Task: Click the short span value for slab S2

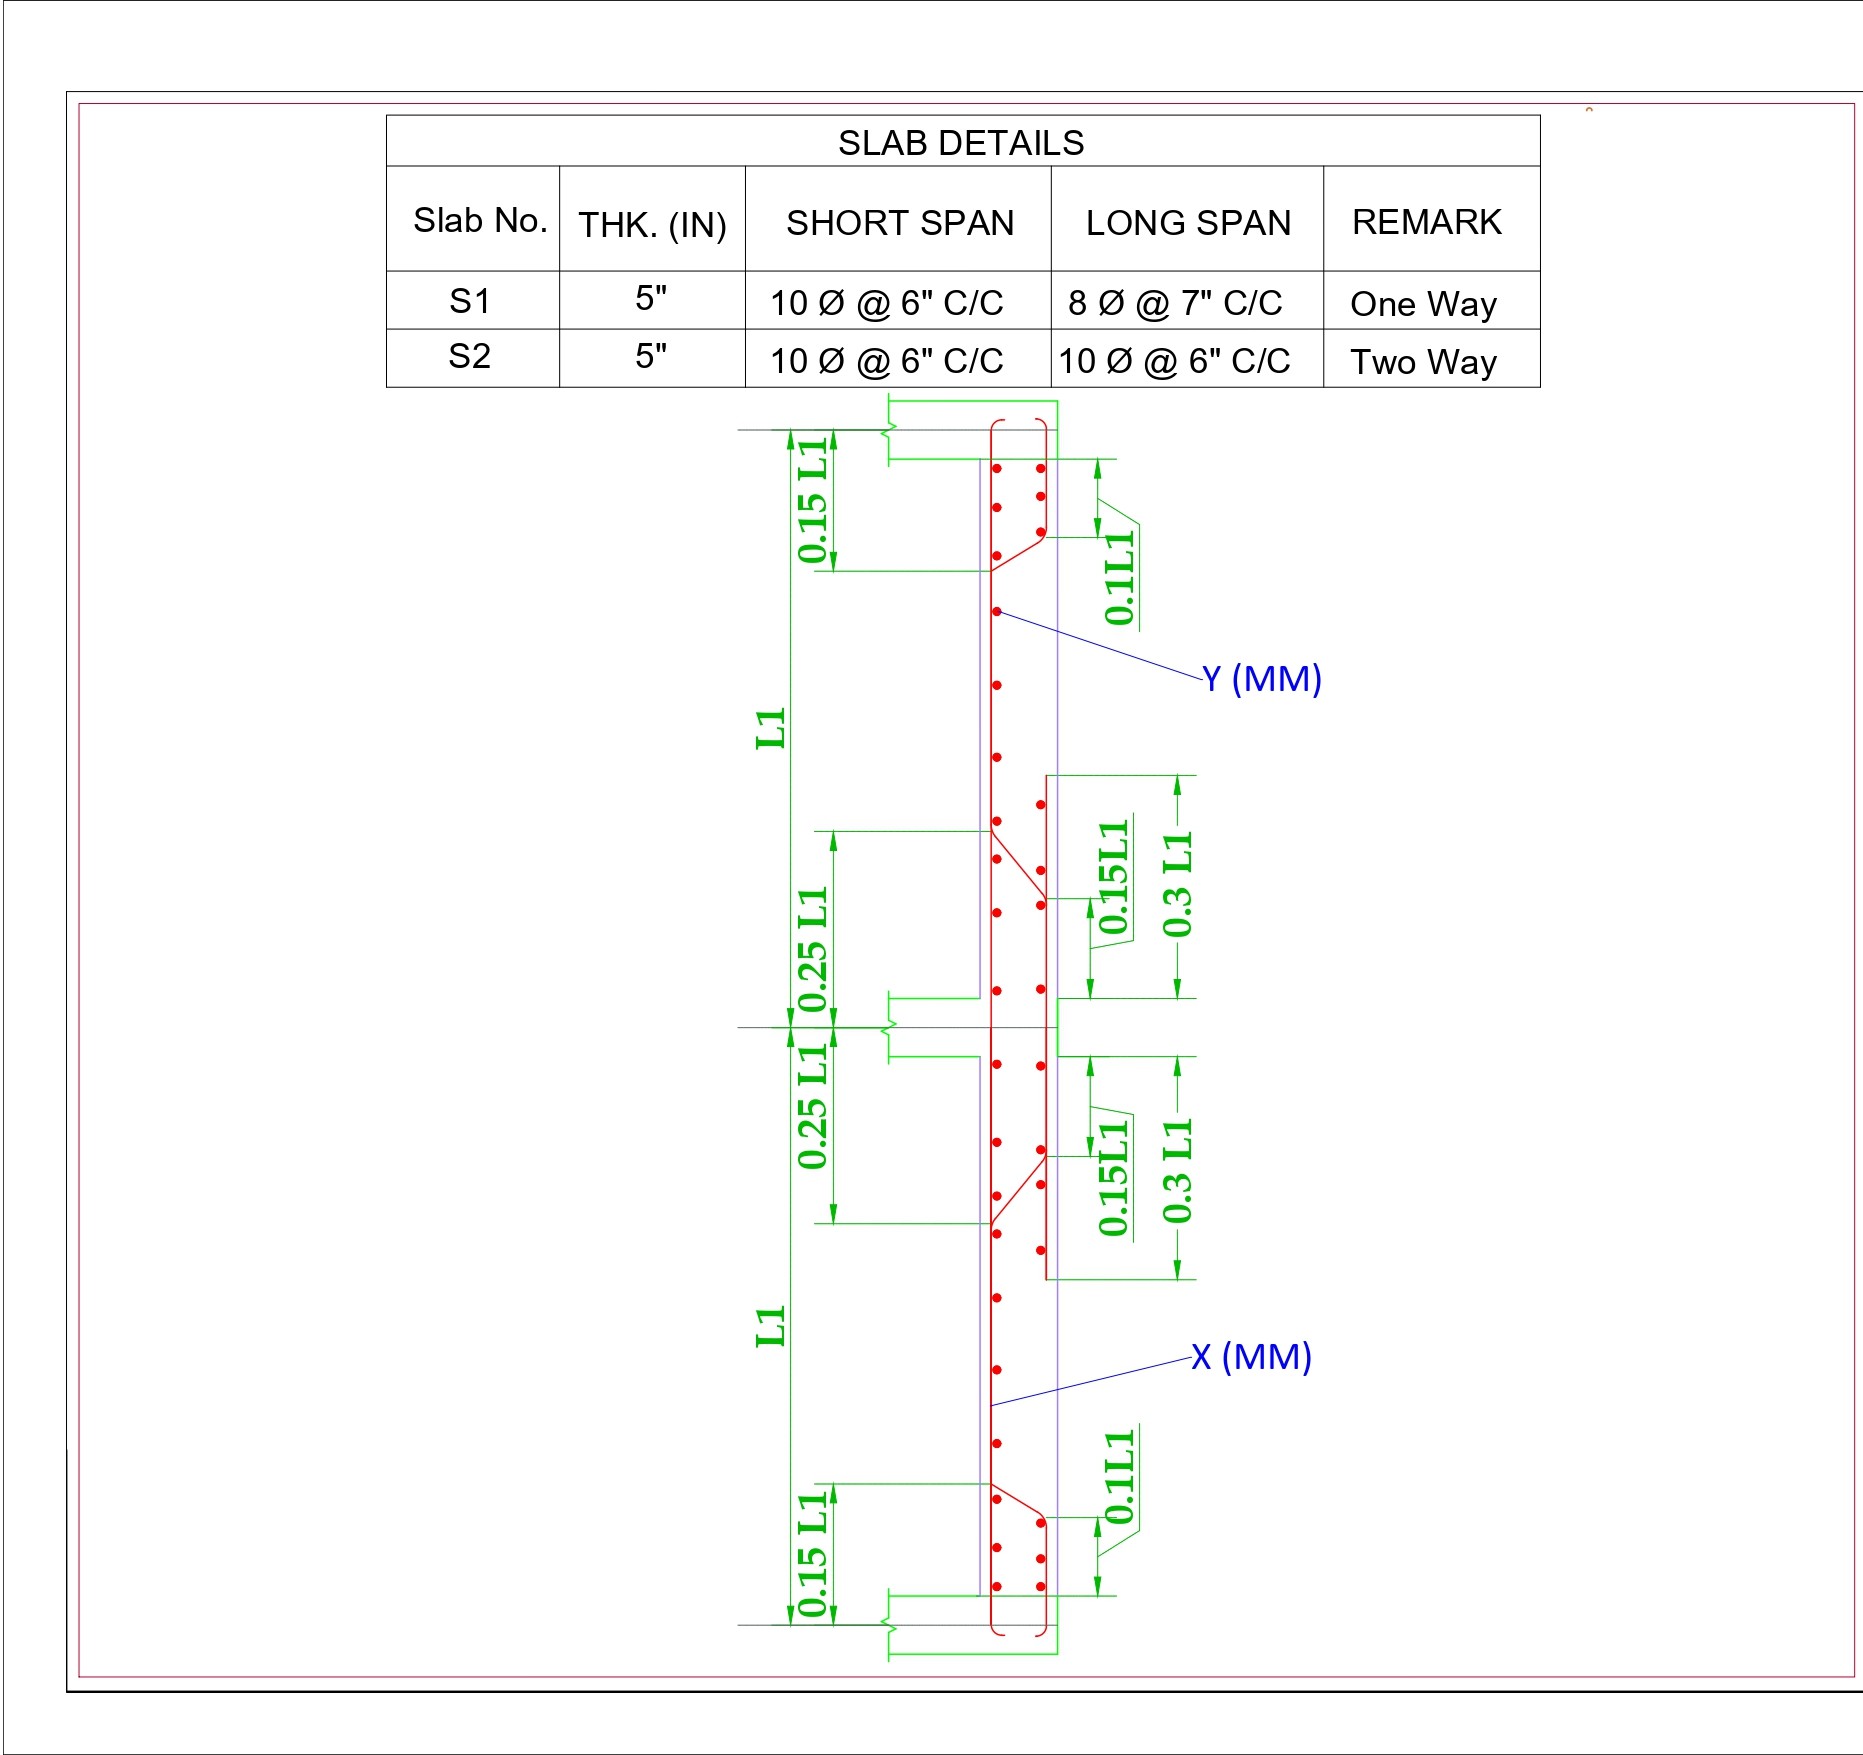Action: pyautogui.click(x=886, y=361)
